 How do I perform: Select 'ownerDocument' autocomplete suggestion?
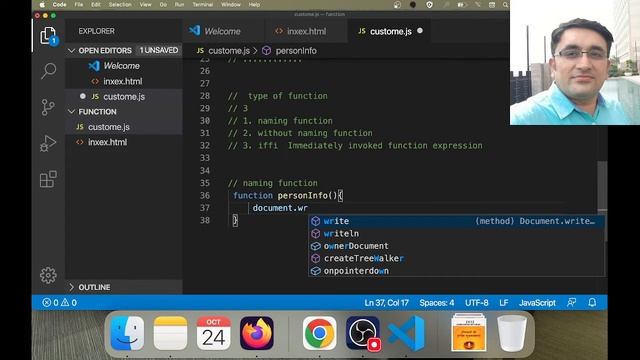pyautogui.click(x=456, y=246)
